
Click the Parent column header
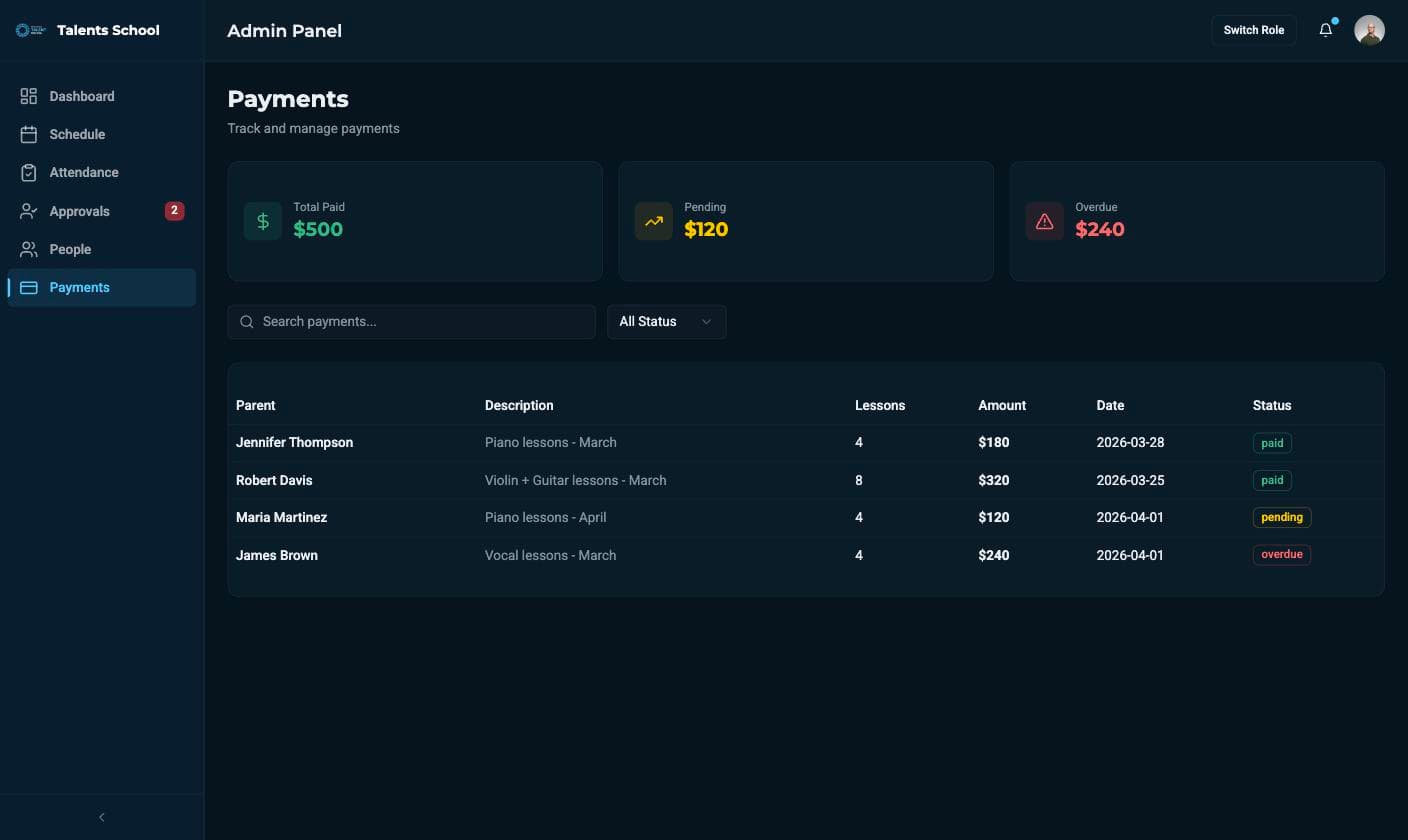click(x=256, y=405)
